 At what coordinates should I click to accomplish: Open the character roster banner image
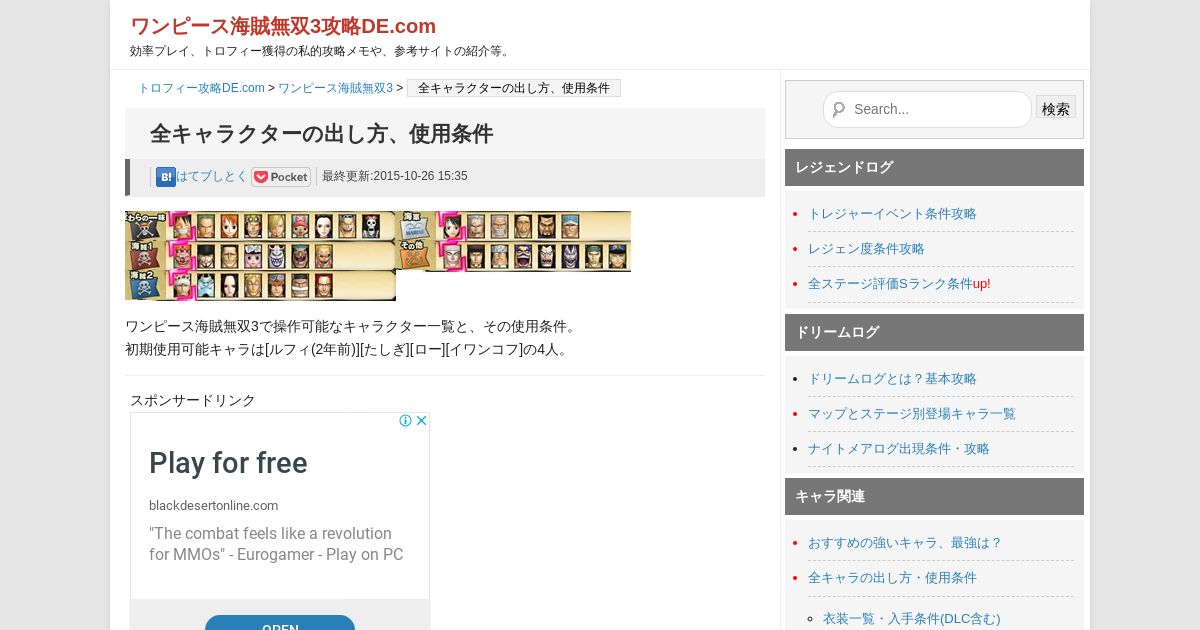[378, 256]
